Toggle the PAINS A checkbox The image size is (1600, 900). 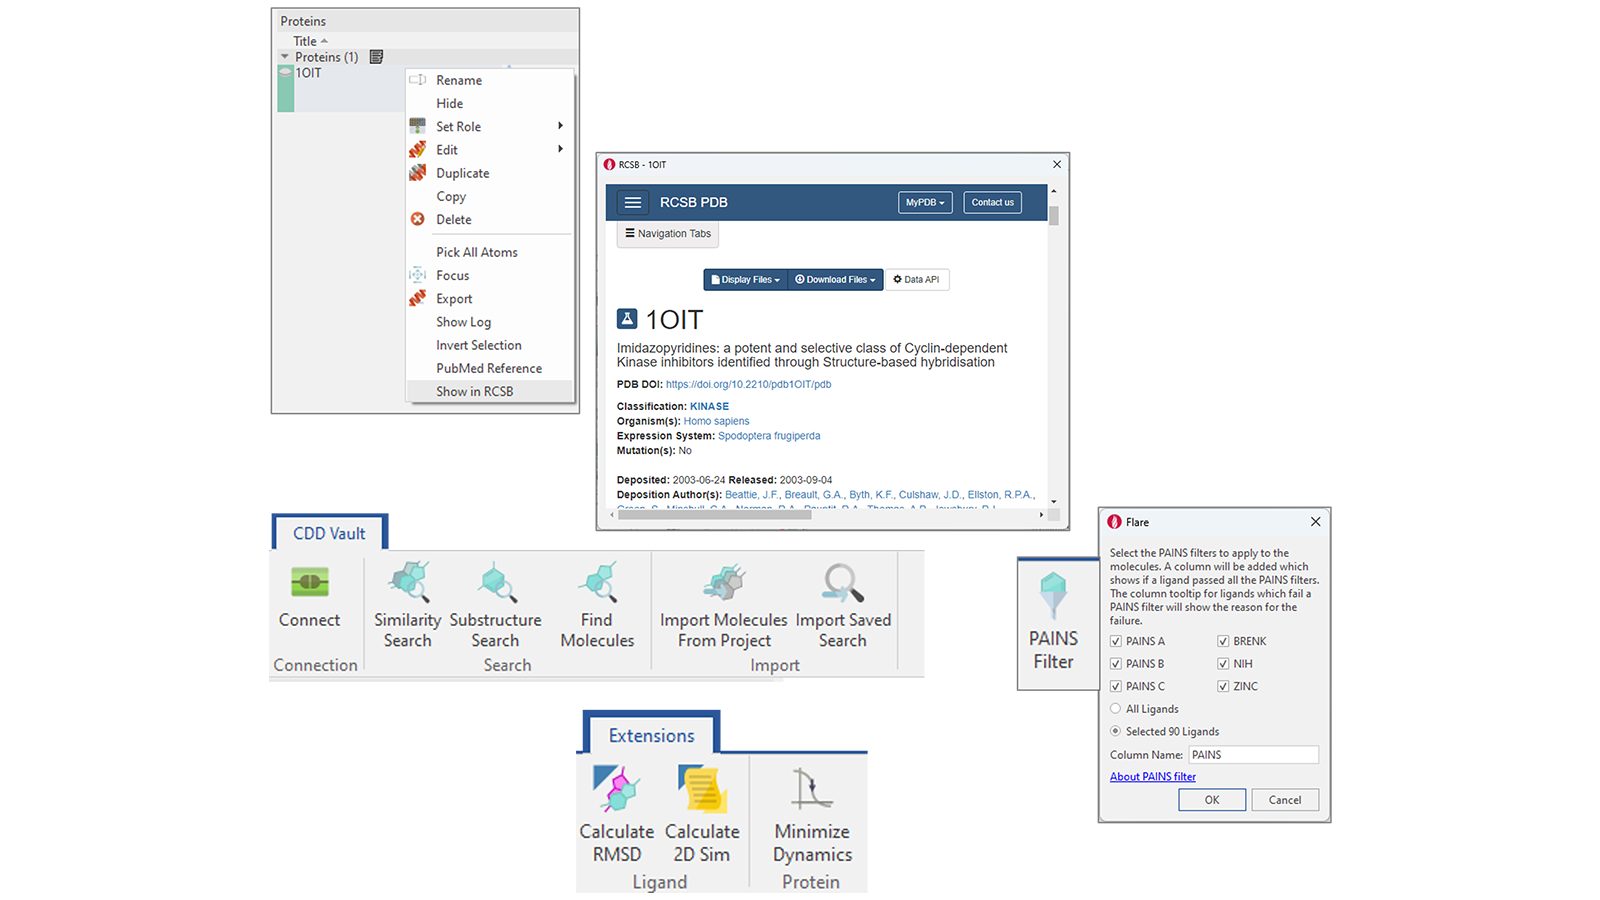(x=1116, y=641)
